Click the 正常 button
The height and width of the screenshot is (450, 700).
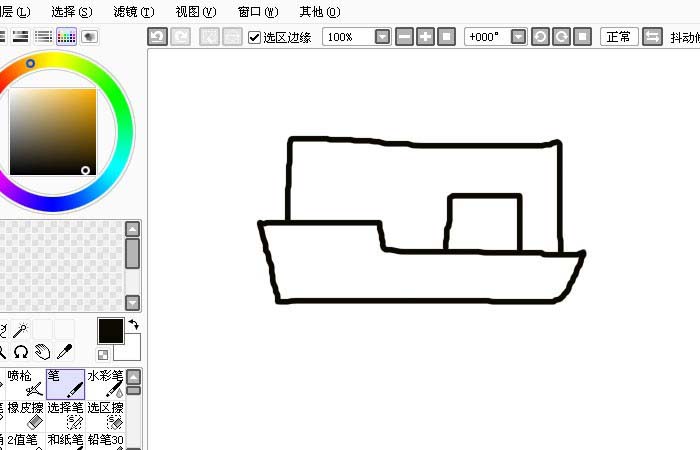pos(618,36)
